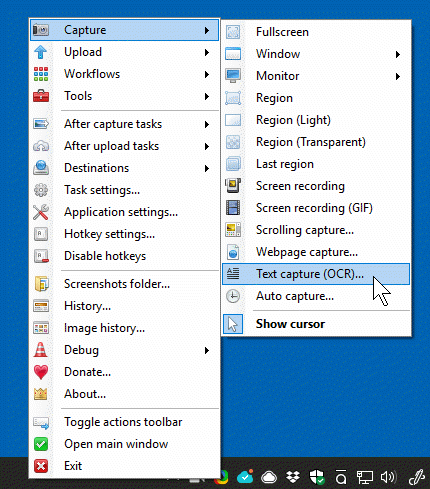430x489 pixels.
Task: Click the traffic cone Debug icon
Action: click(41, 350)
